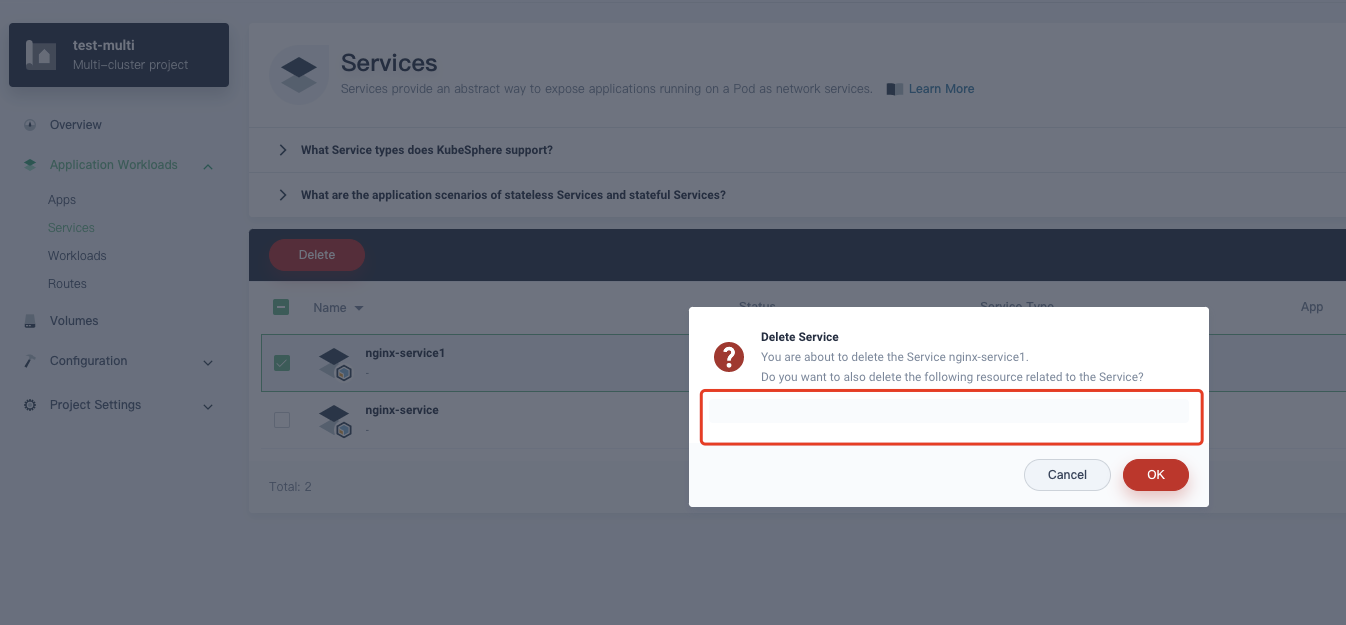Click the test-multi project thumbnail
Image resolution: width=1346 pixels, height=625 pixels.
[40, 54]
